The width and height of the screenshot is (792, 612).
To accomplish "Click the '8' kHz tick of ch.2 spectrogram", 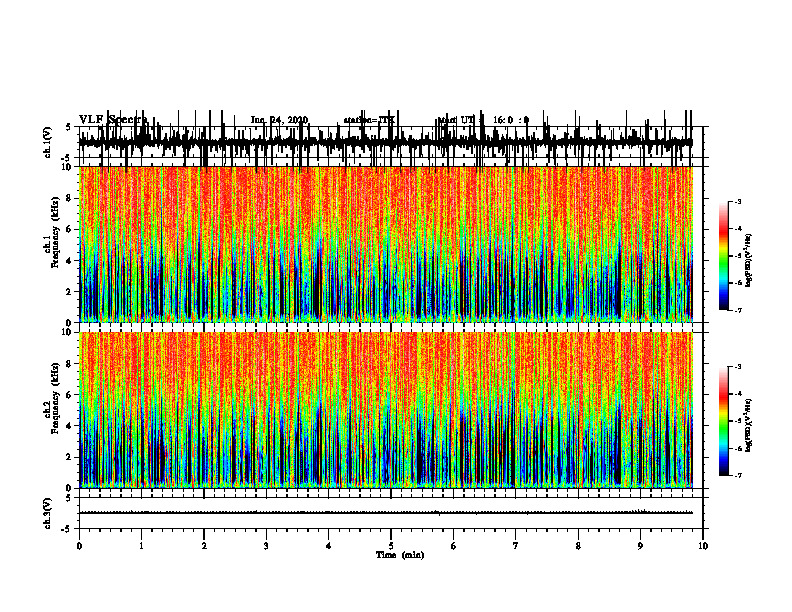I will pyautogui.click(x=70, y=364).
